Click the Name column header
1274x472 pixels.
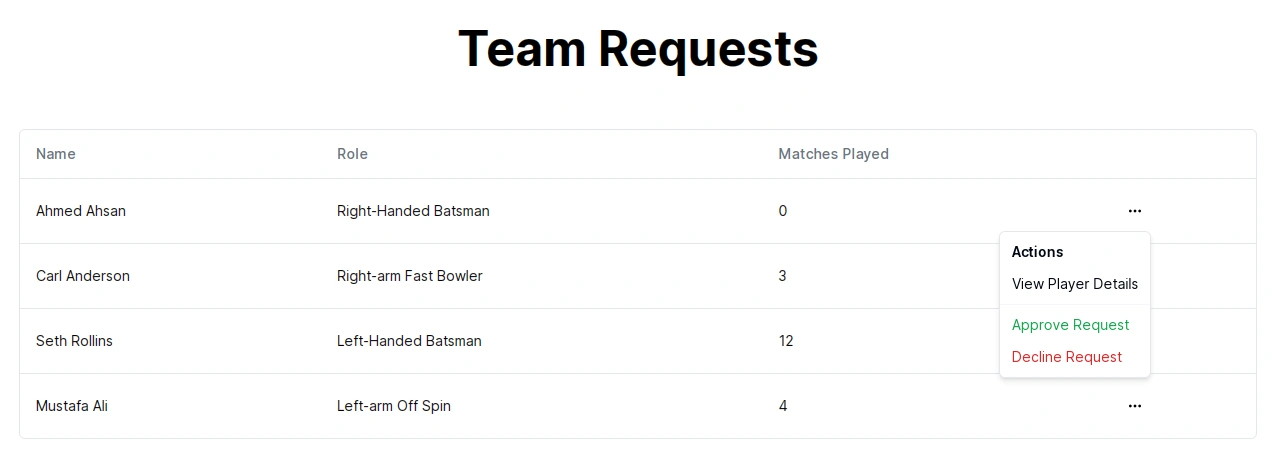pos(56,154)
